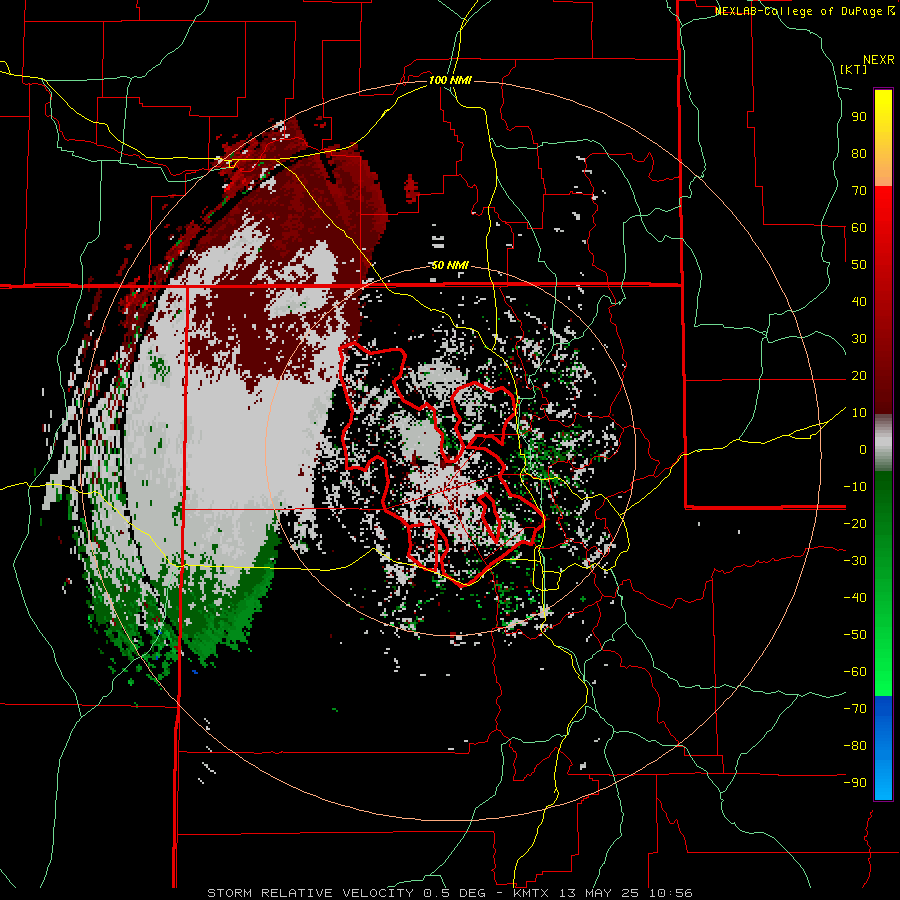Click the NEXR label above the color scale
The width and height of the screenshot is (900, 900).
[x=879, y=60]
